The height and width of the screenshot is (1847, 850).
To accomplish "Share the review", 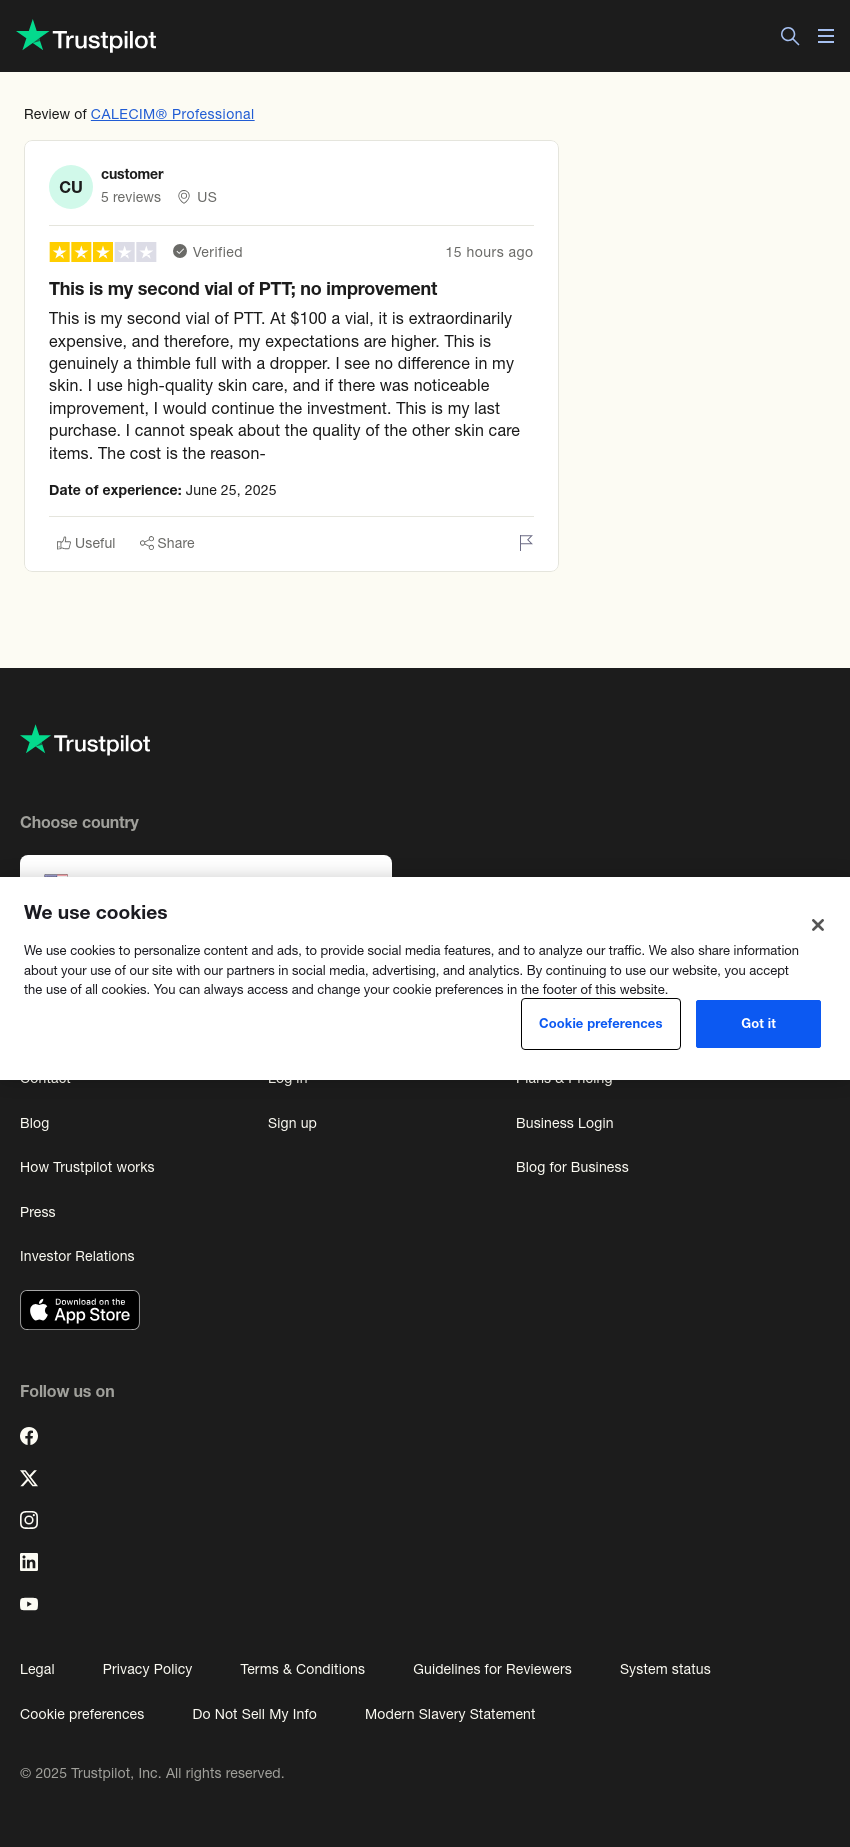I will [x=167, y=543].
